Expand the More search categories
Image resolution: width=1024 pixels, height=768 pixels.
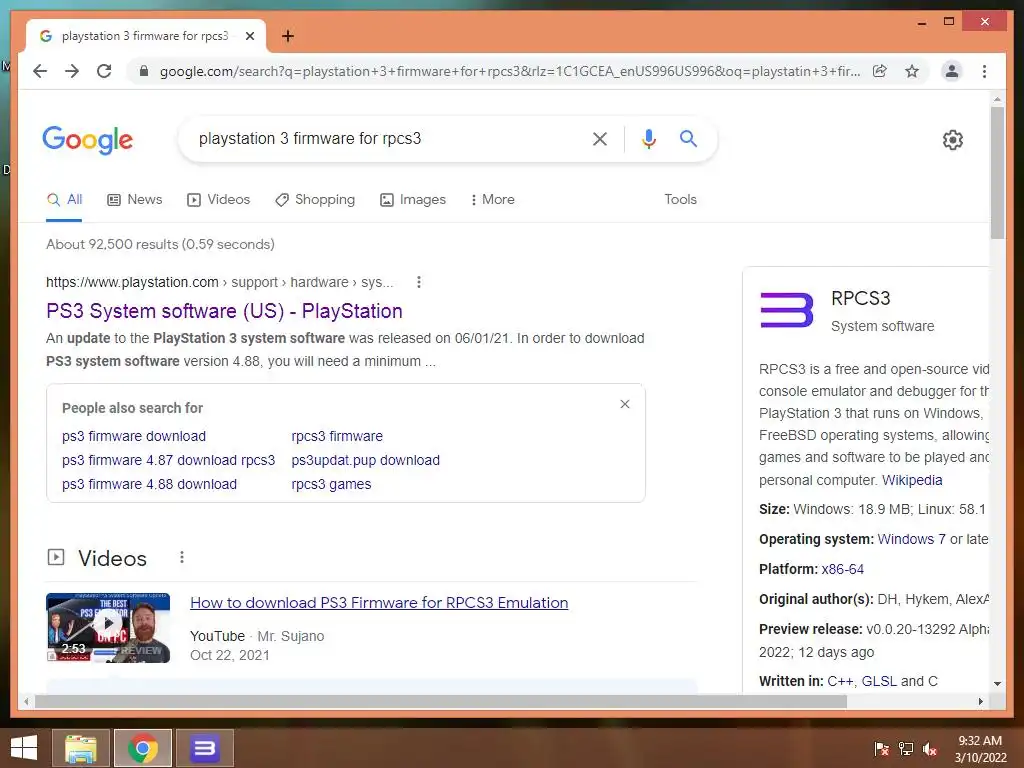492,200
